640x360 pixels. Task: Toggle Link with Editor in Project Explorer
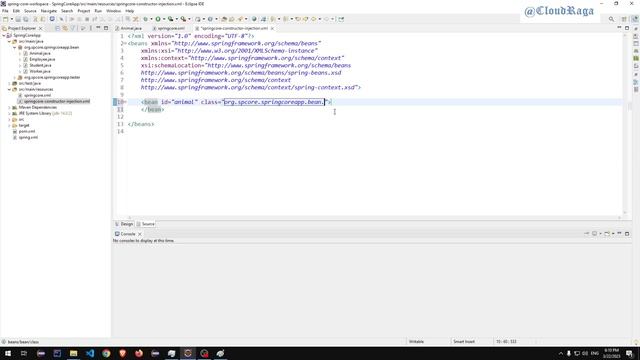(x=65, y=29)
